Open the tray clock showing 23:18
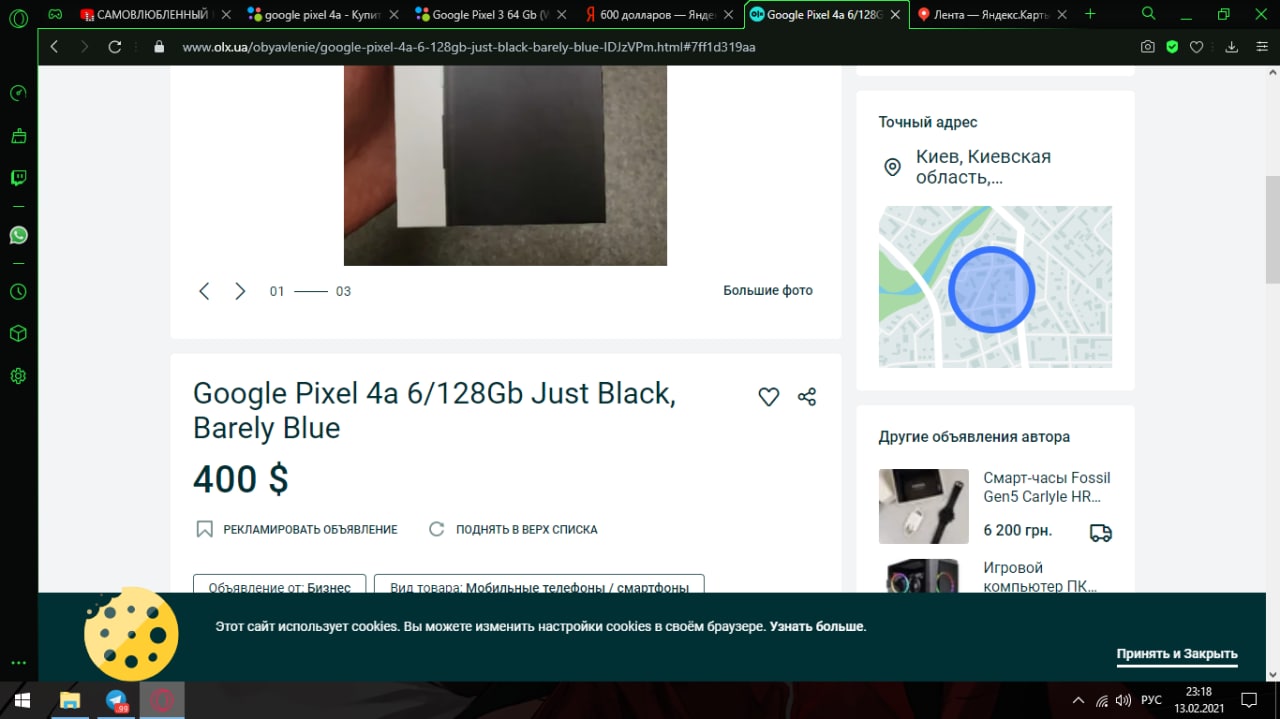This screenshot has height=719, width=1280. [x=1198, y=700]
